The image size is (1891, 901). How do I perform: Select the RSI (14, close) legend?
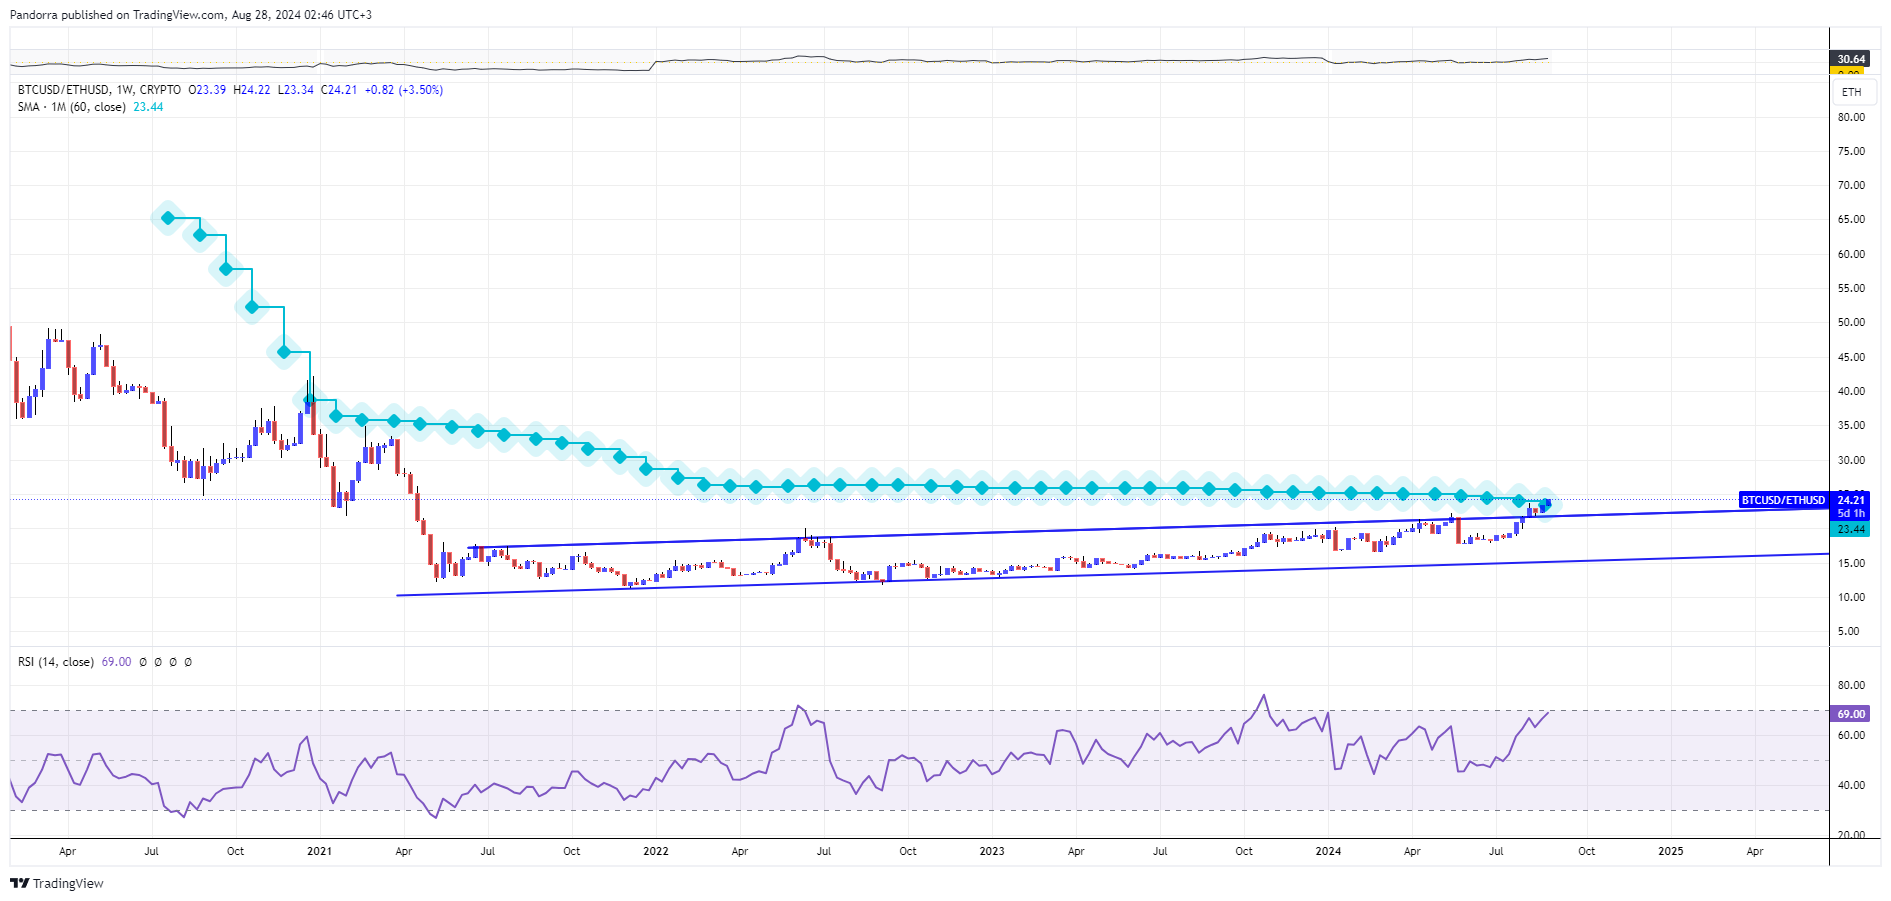pyautogui.click(x=56, y=662)
